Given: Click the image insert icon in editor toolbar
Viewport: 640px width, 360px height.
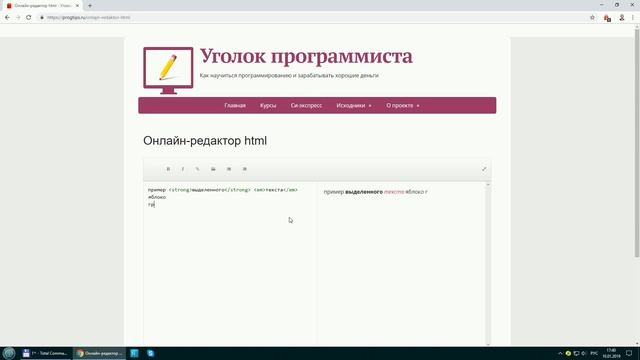Looking at the screenshot, I should pos(213,169).
